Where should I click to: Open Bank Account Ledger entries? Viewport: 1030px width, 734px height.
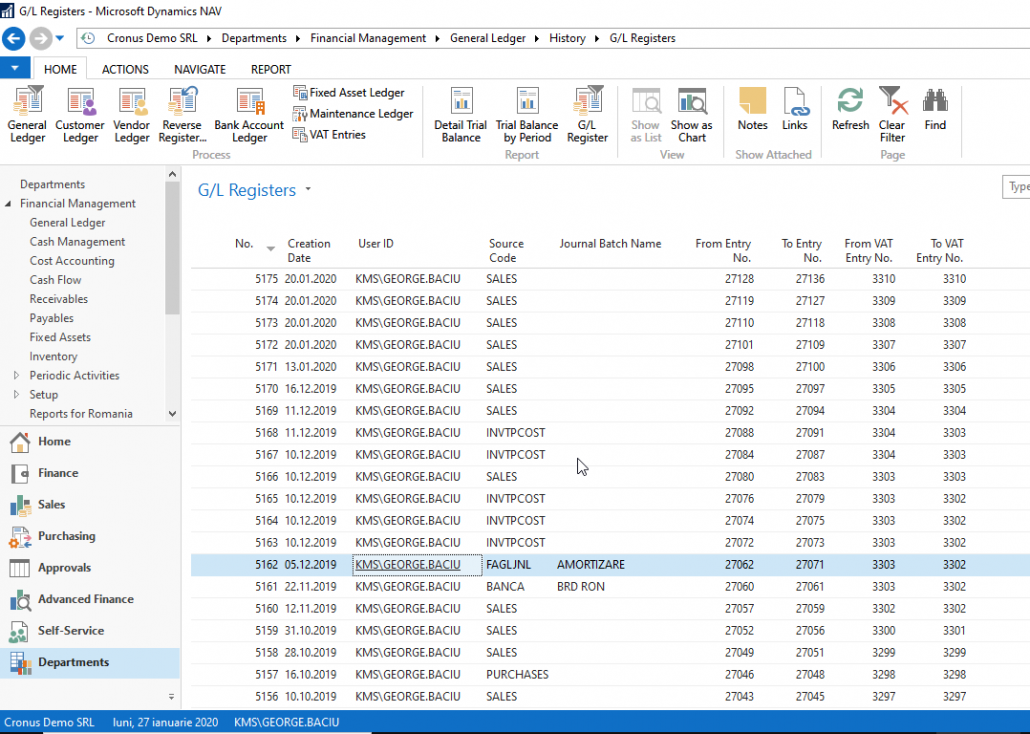pyautogui.click(x=247, y=113)
